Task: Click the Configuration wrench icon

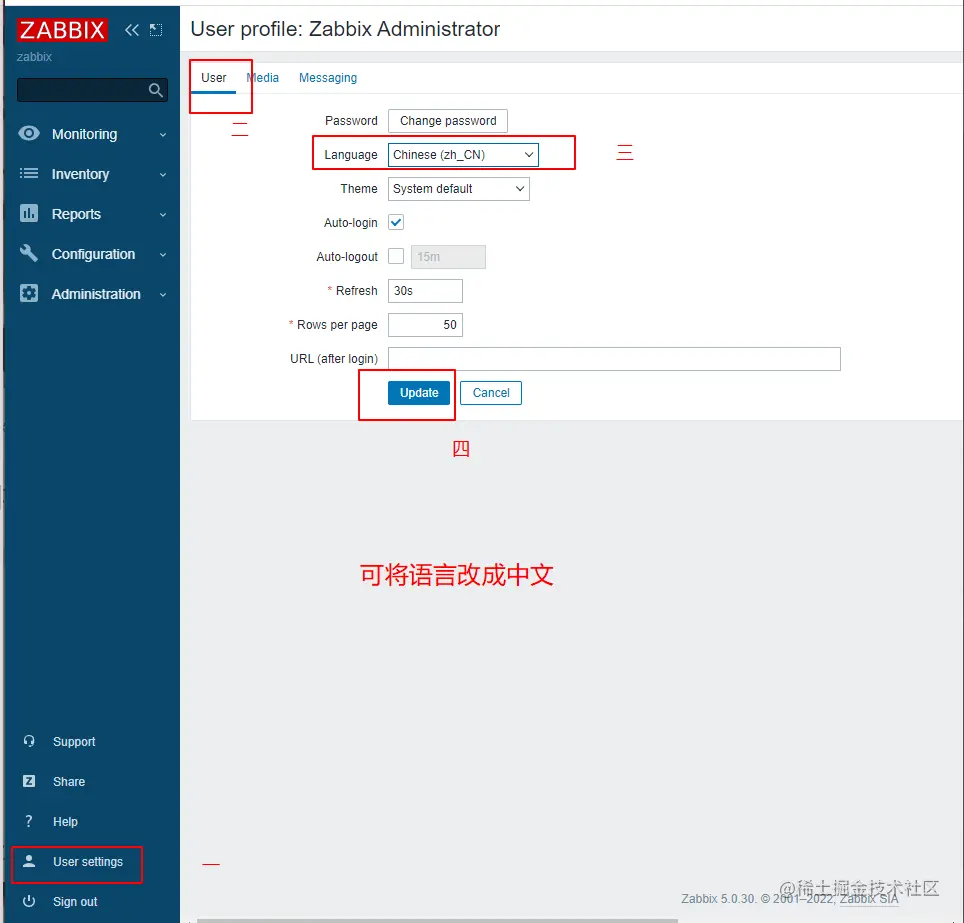Action: click(29, 253)
